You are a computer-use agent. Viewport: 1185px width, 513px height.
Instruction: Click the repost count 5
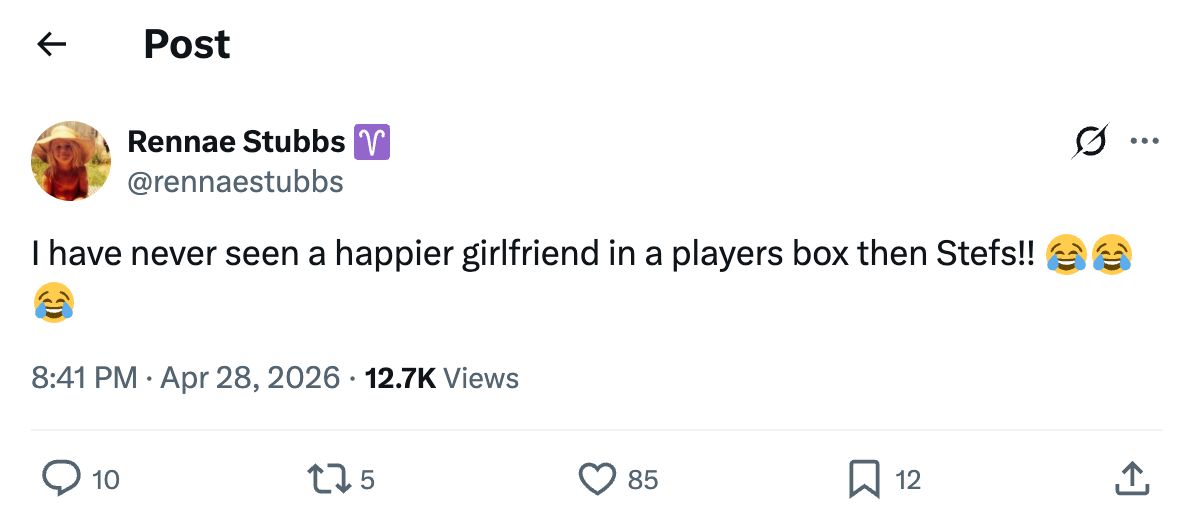click(x=367, y=480)
